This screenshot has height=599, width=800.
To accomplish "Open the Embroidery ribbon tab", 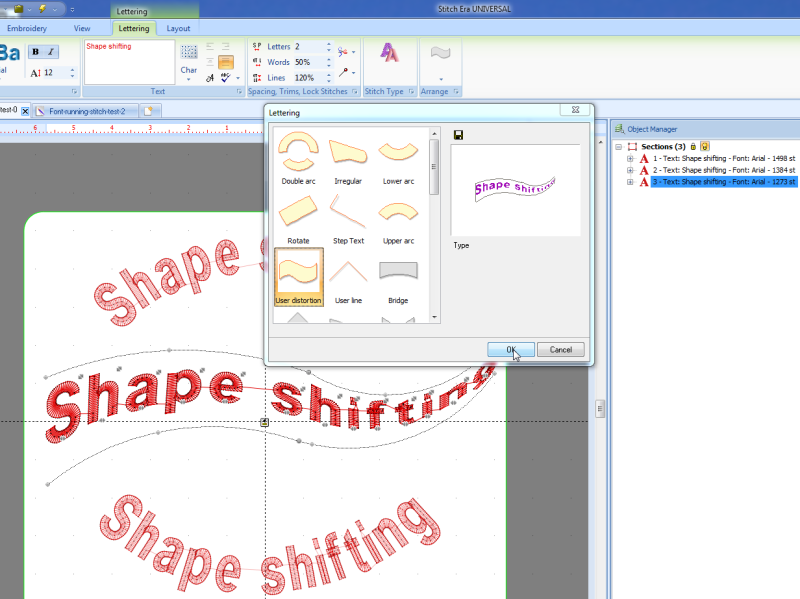I will pos(27,29).
